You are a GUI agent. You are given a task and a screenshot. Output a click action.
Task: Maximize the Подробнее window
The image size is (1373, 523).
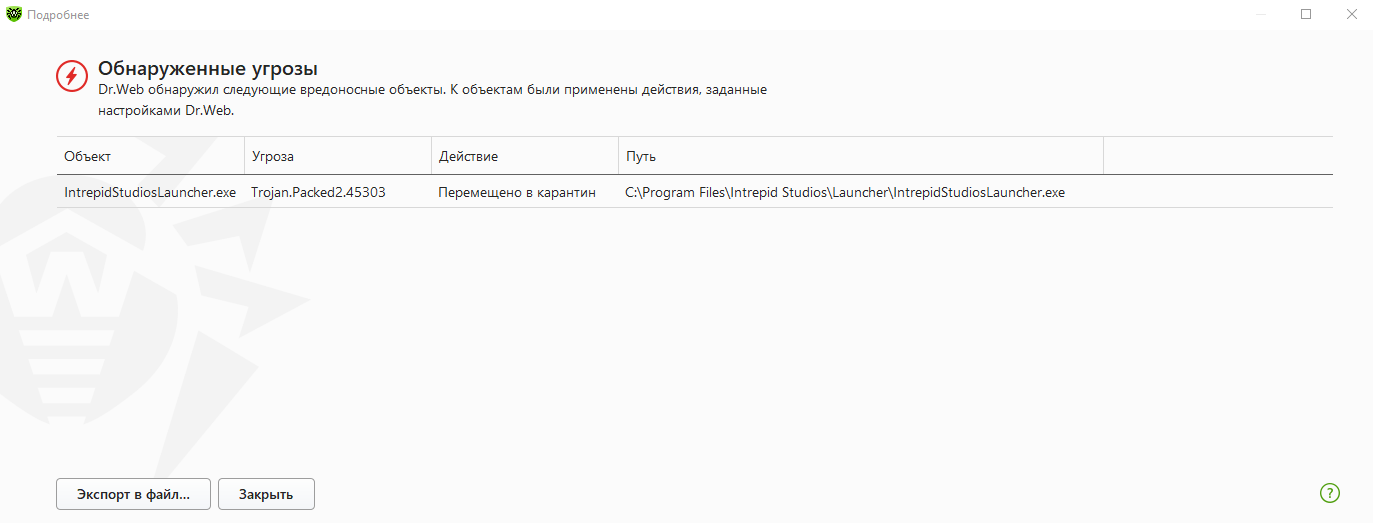1306,14
